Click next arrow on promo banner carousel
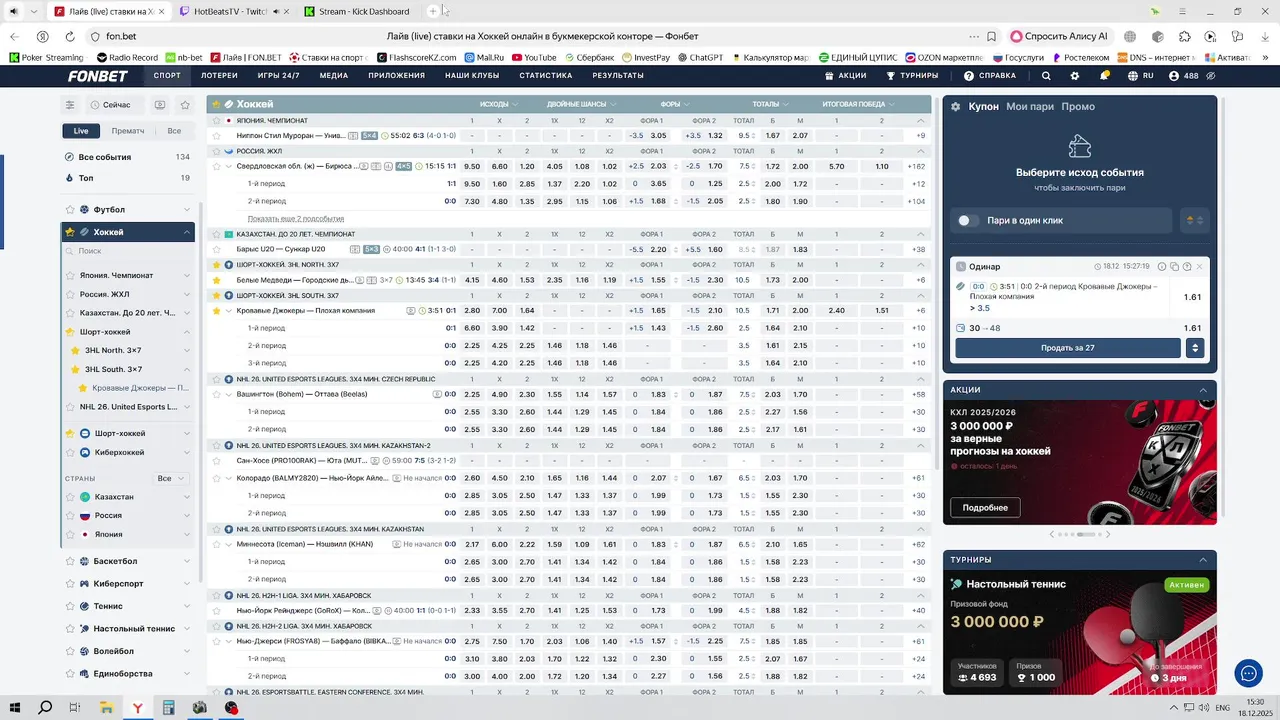Image resolution: width=1280 pixels, height=720 pixels. point(1107,534)
